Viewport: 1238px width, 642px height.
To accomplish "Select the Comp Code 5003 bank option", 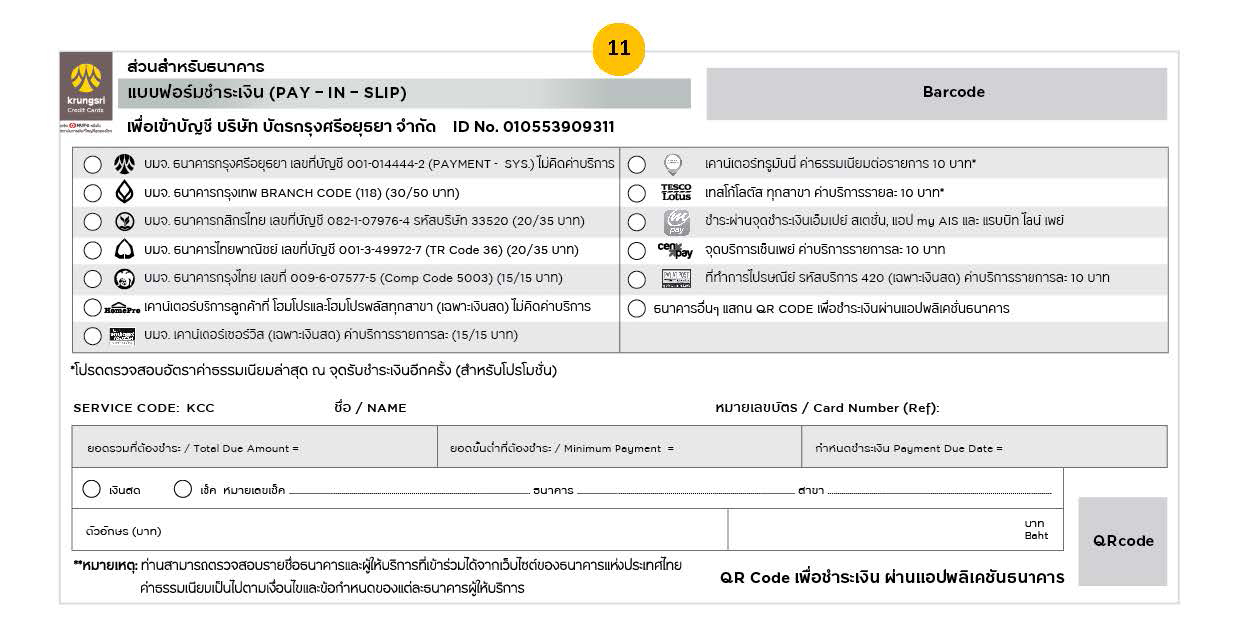I will click(92, 278).
